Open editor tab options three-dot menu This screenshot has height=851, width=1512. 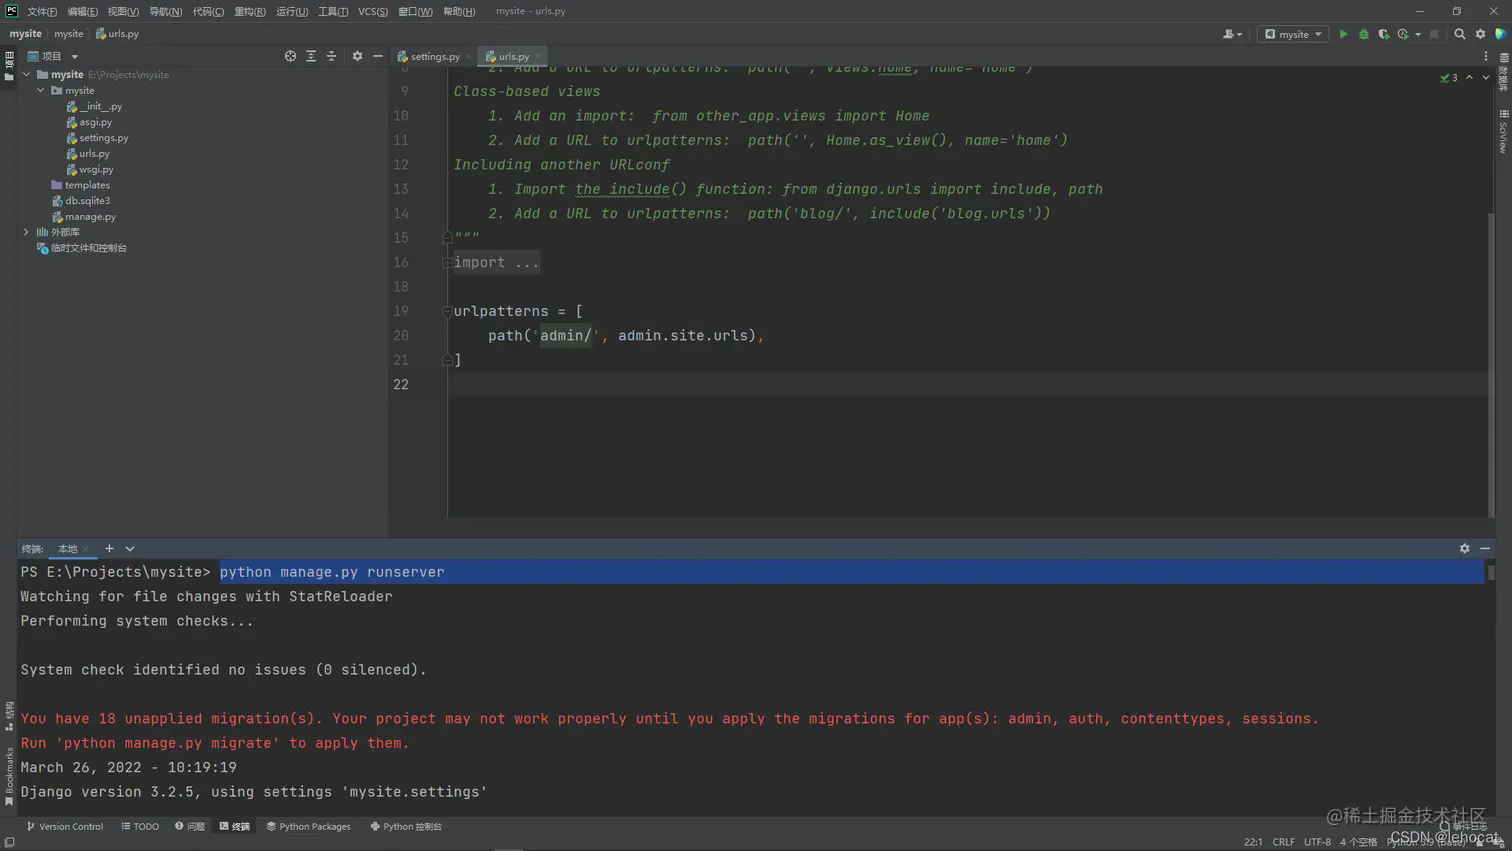coord(1486,57)
